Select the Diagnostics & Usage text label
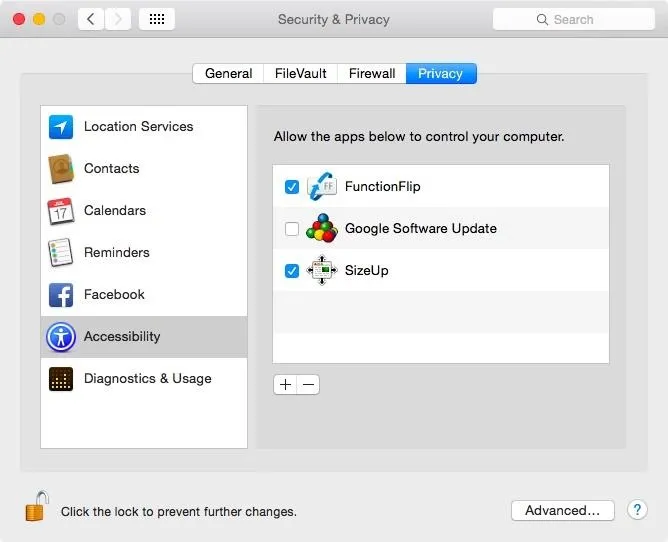 point(148,378)
